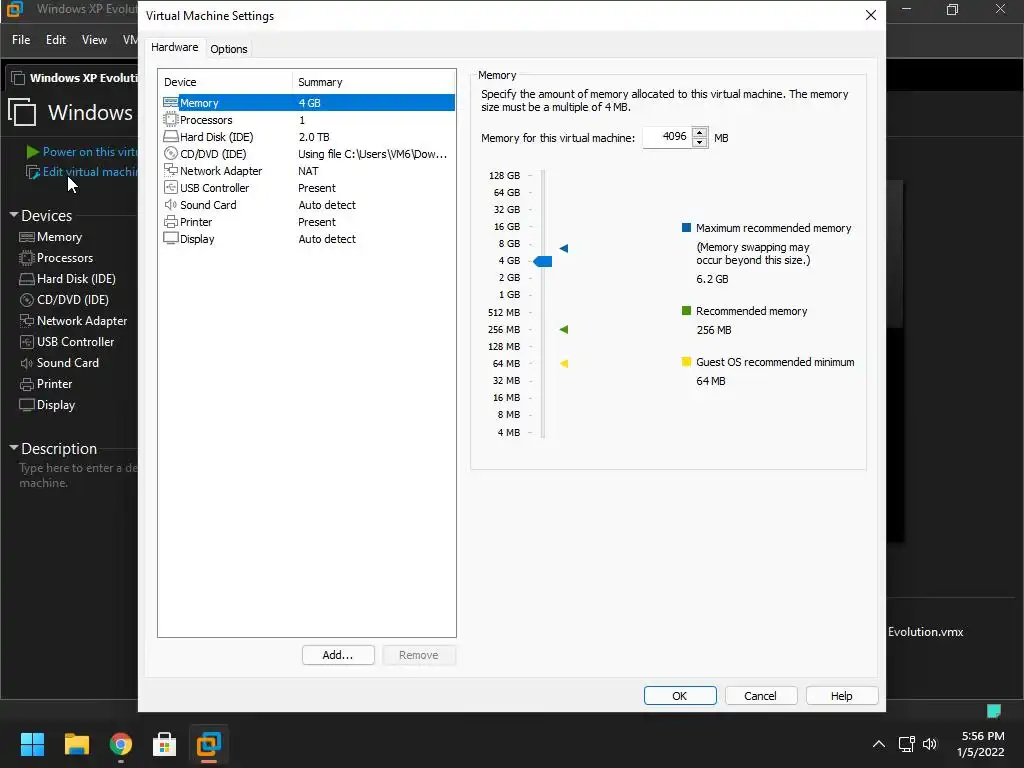Viewport: 1024px width, 768px height.
Task: Select the Hard Disk (IDE) icon in the device list
Action: point(170,136)
